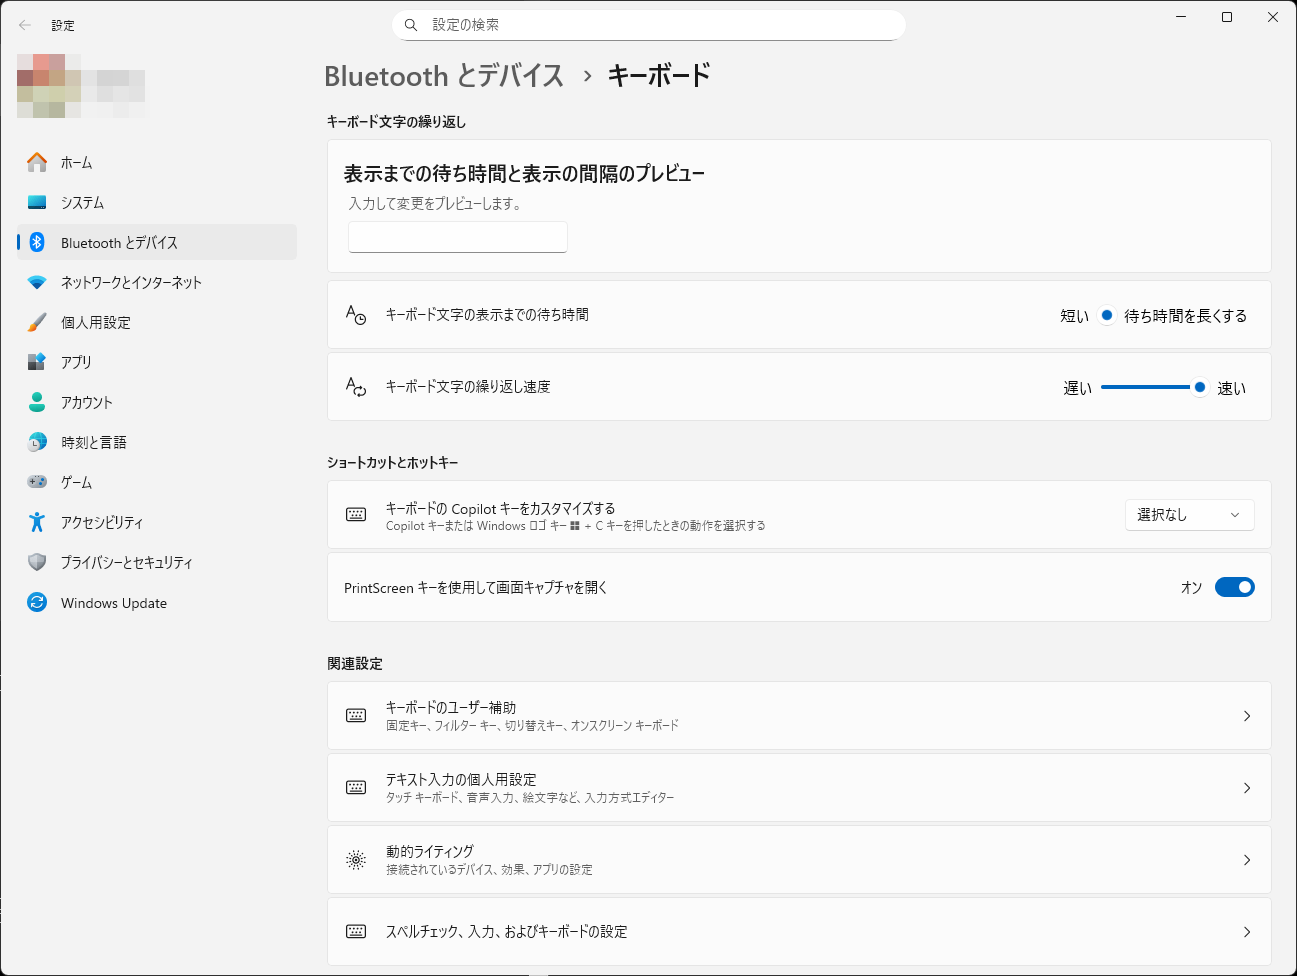Open ネットワークとインターネット via the globe icon

(x=37, y=282)
